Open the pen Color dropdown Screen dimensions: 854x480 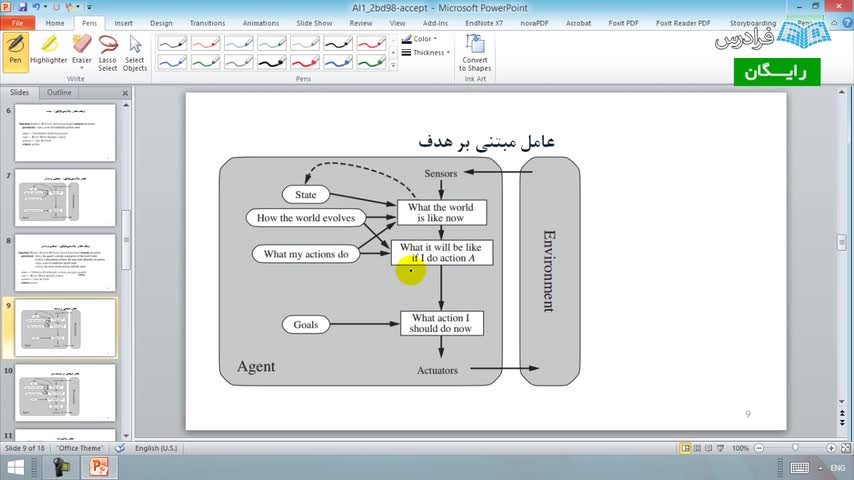419,39
